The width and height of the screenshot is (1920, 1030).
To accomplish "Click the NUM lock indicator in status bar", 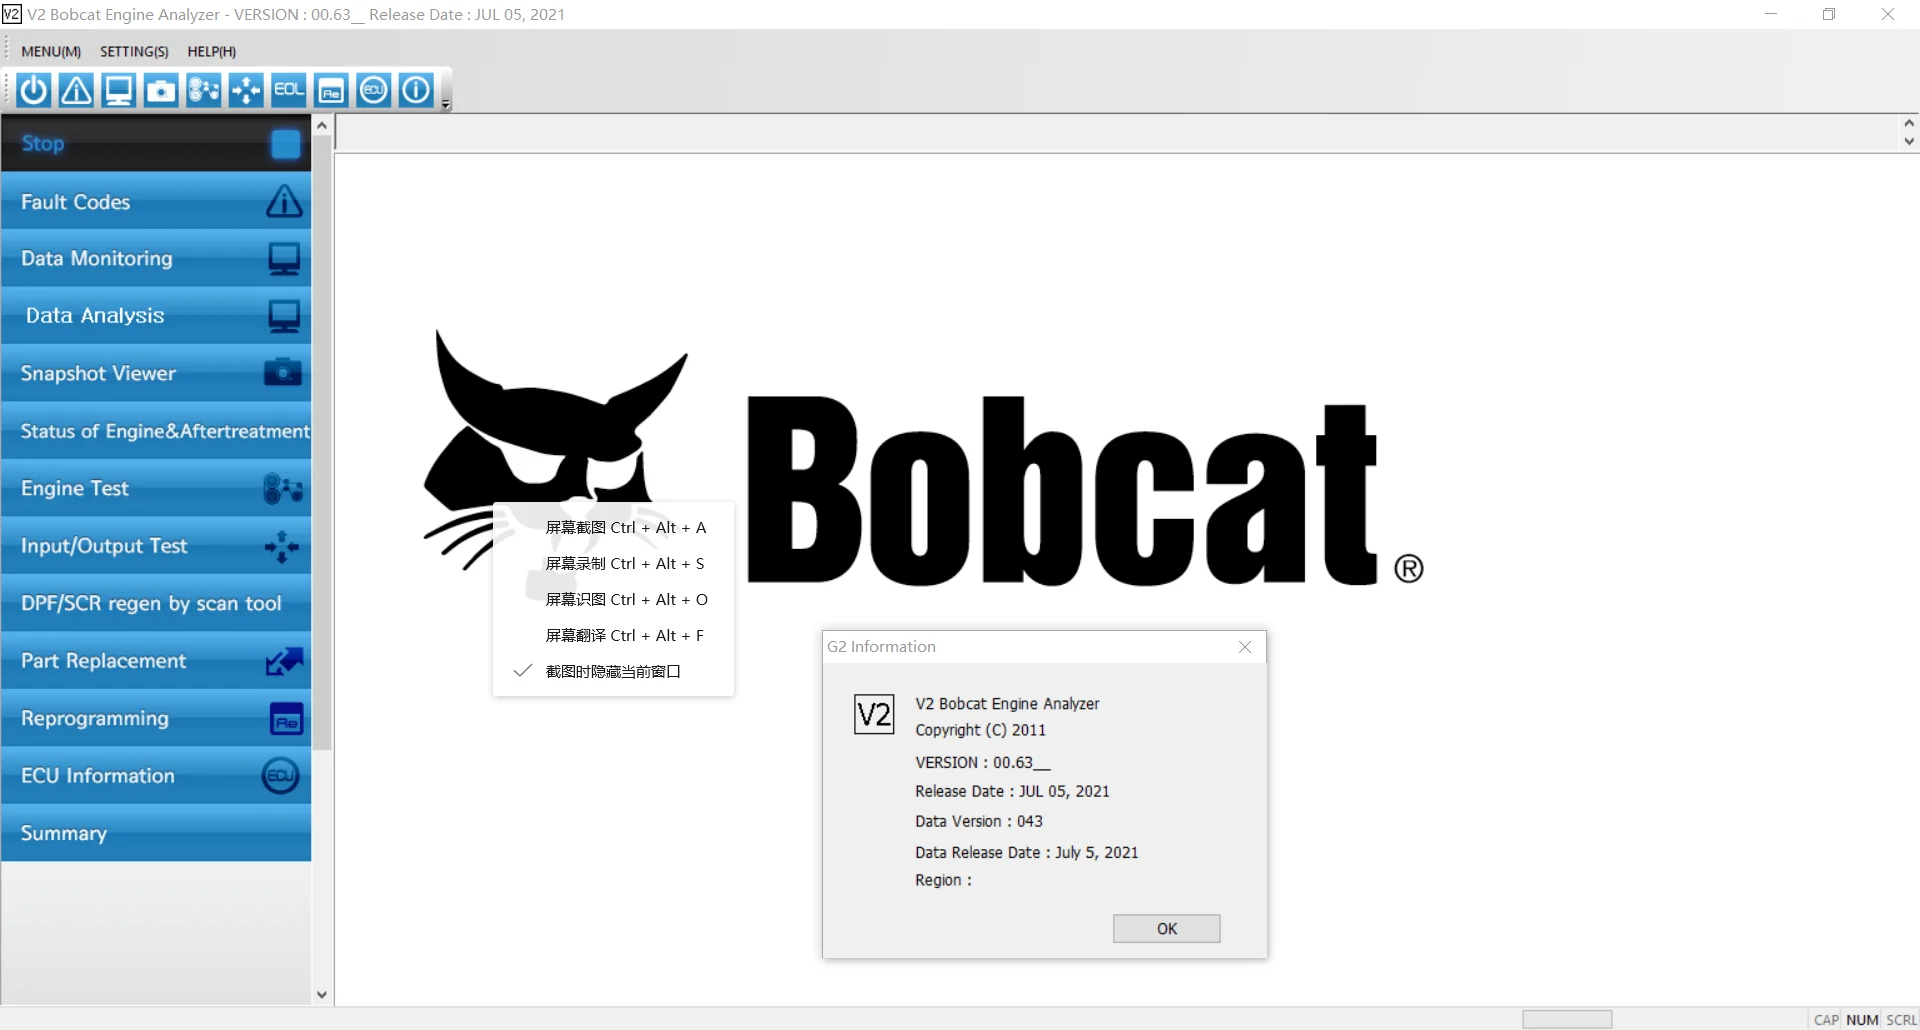I will pos(1862,1019).
